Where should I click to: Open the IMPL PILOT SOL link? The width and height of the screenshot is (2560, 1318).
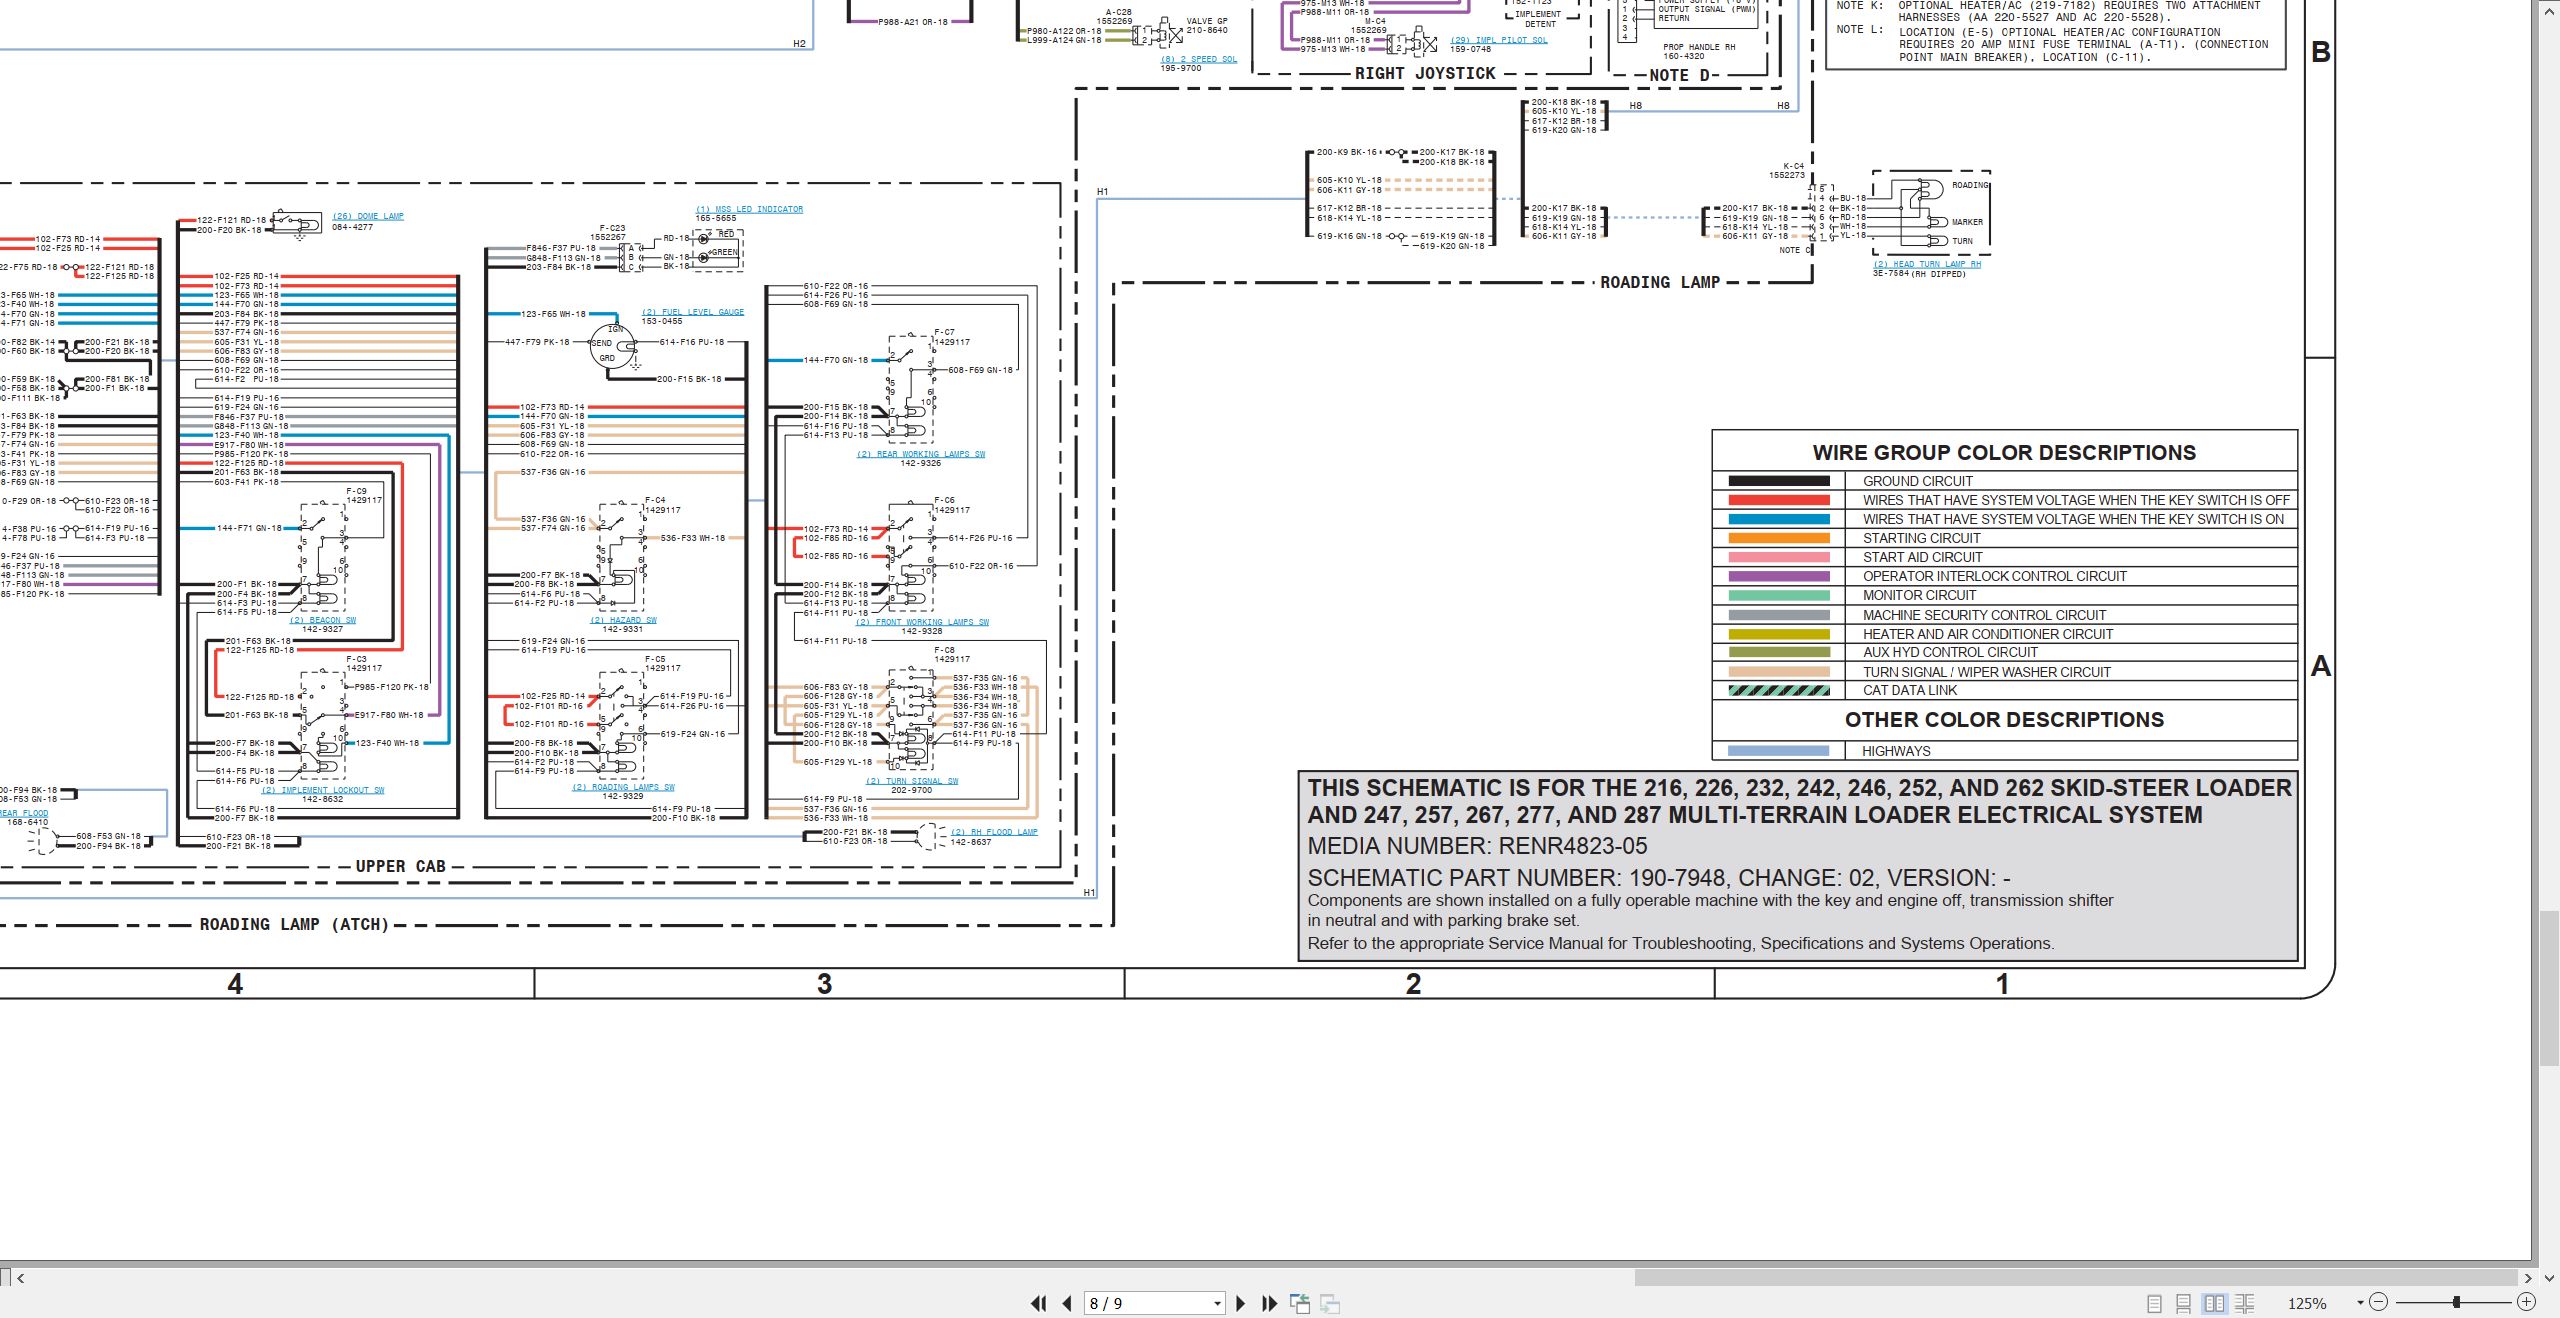pos(1498,40)
